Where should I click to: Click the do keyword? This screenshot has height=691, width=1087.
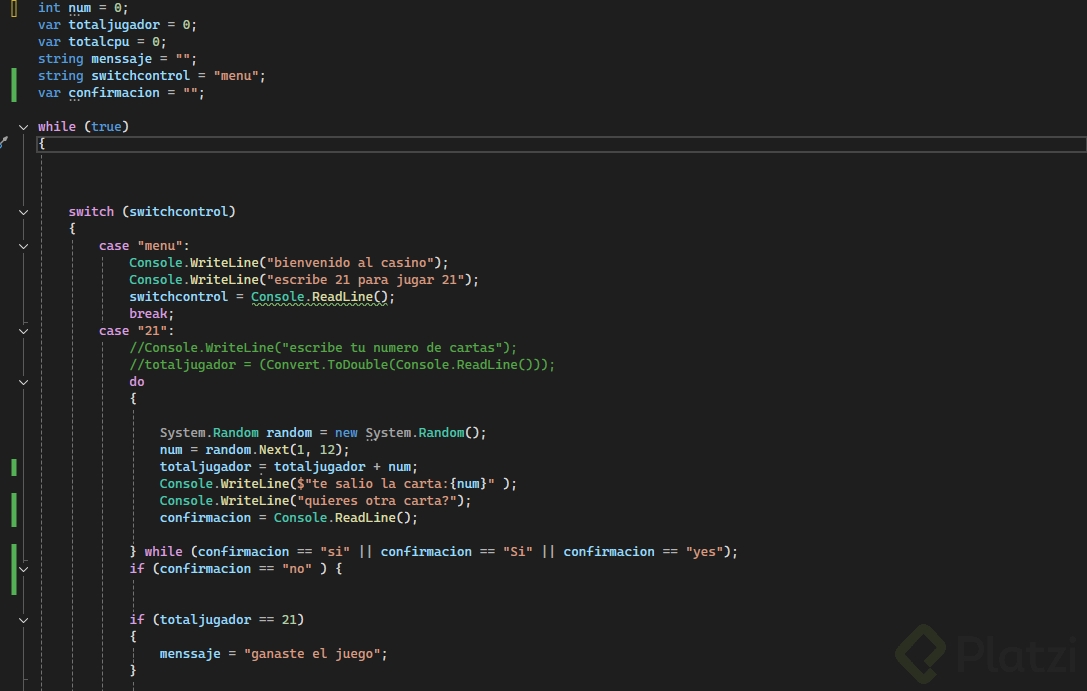click(x=137, y=382)
